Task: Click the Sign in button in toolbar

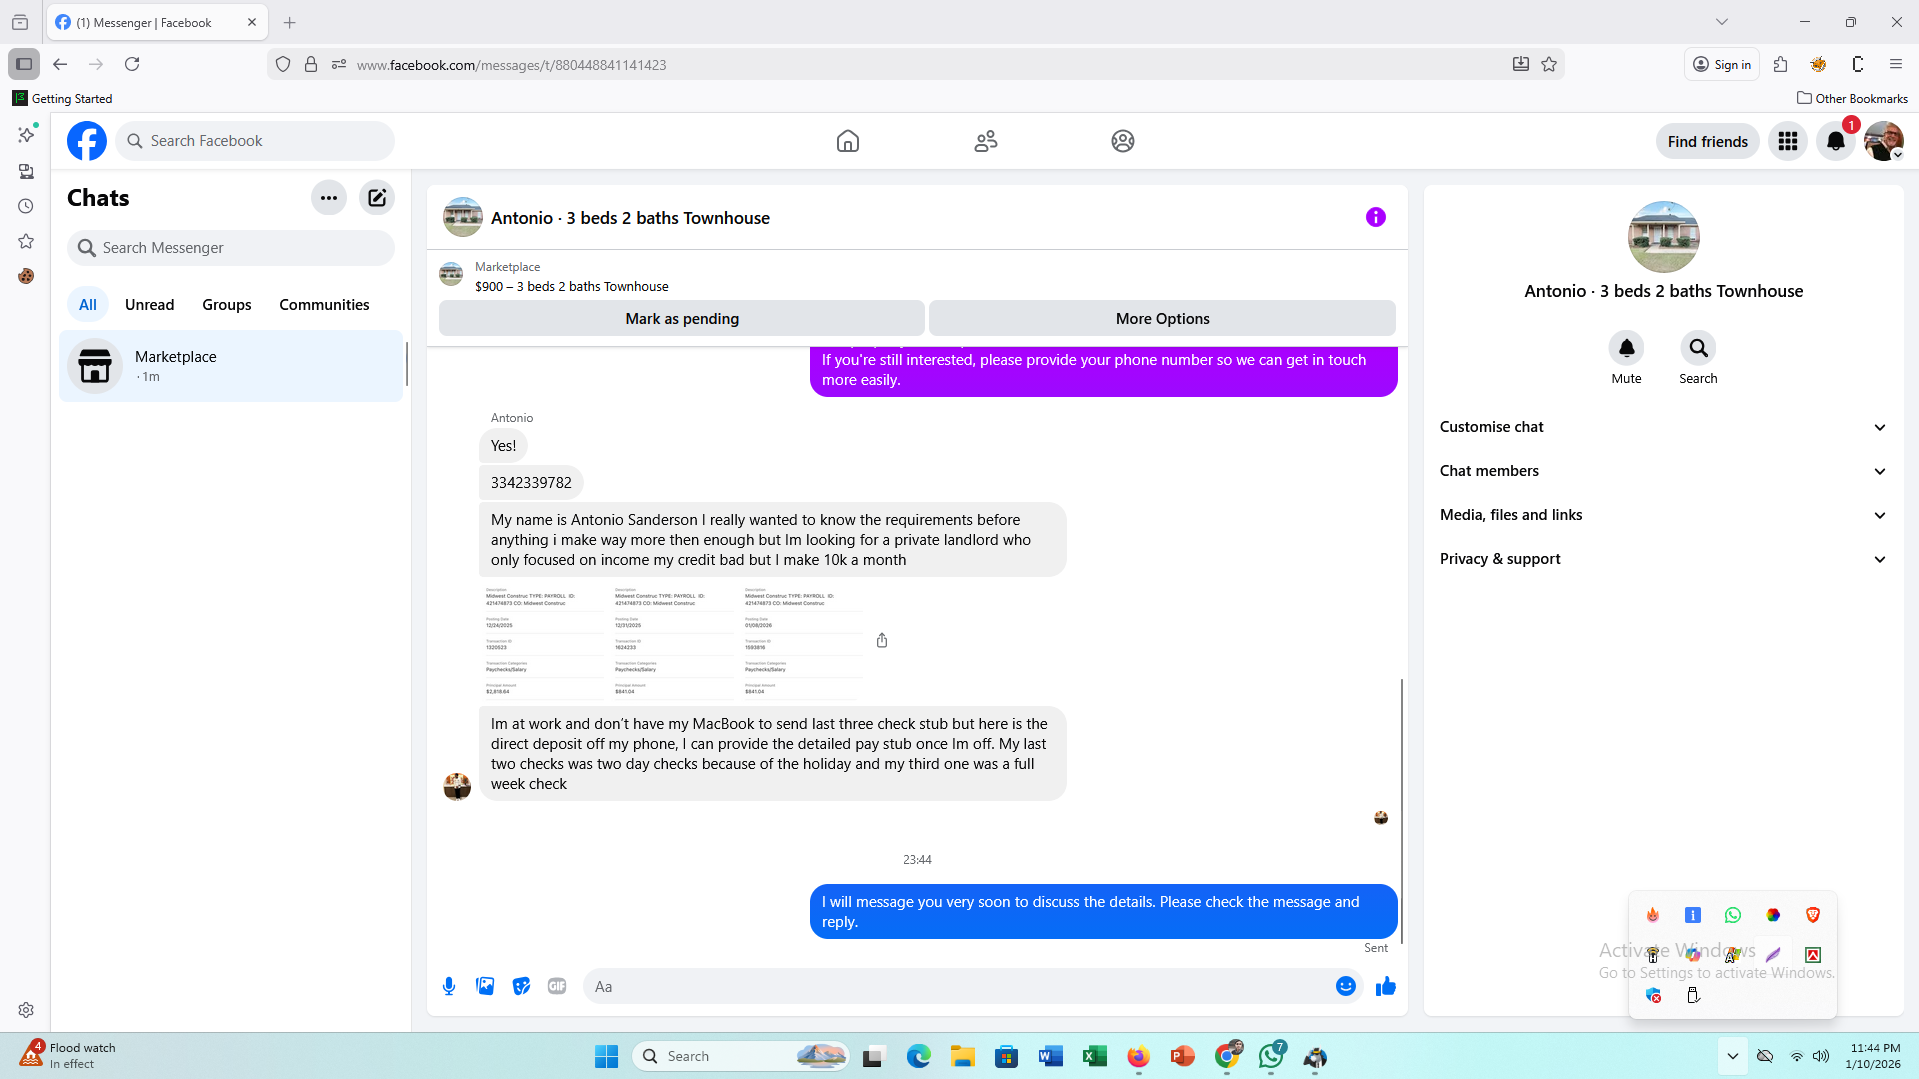Action: point(1722,64)
